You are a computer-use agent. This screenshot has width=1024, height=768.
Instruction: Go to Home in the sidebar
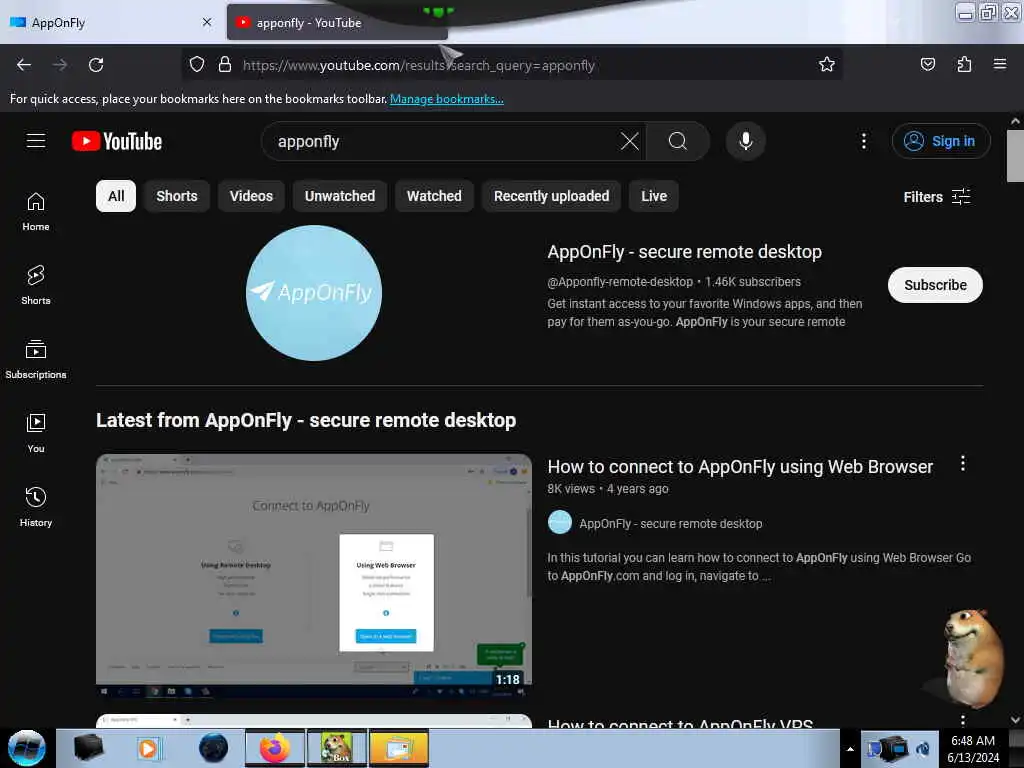(36, 212)
